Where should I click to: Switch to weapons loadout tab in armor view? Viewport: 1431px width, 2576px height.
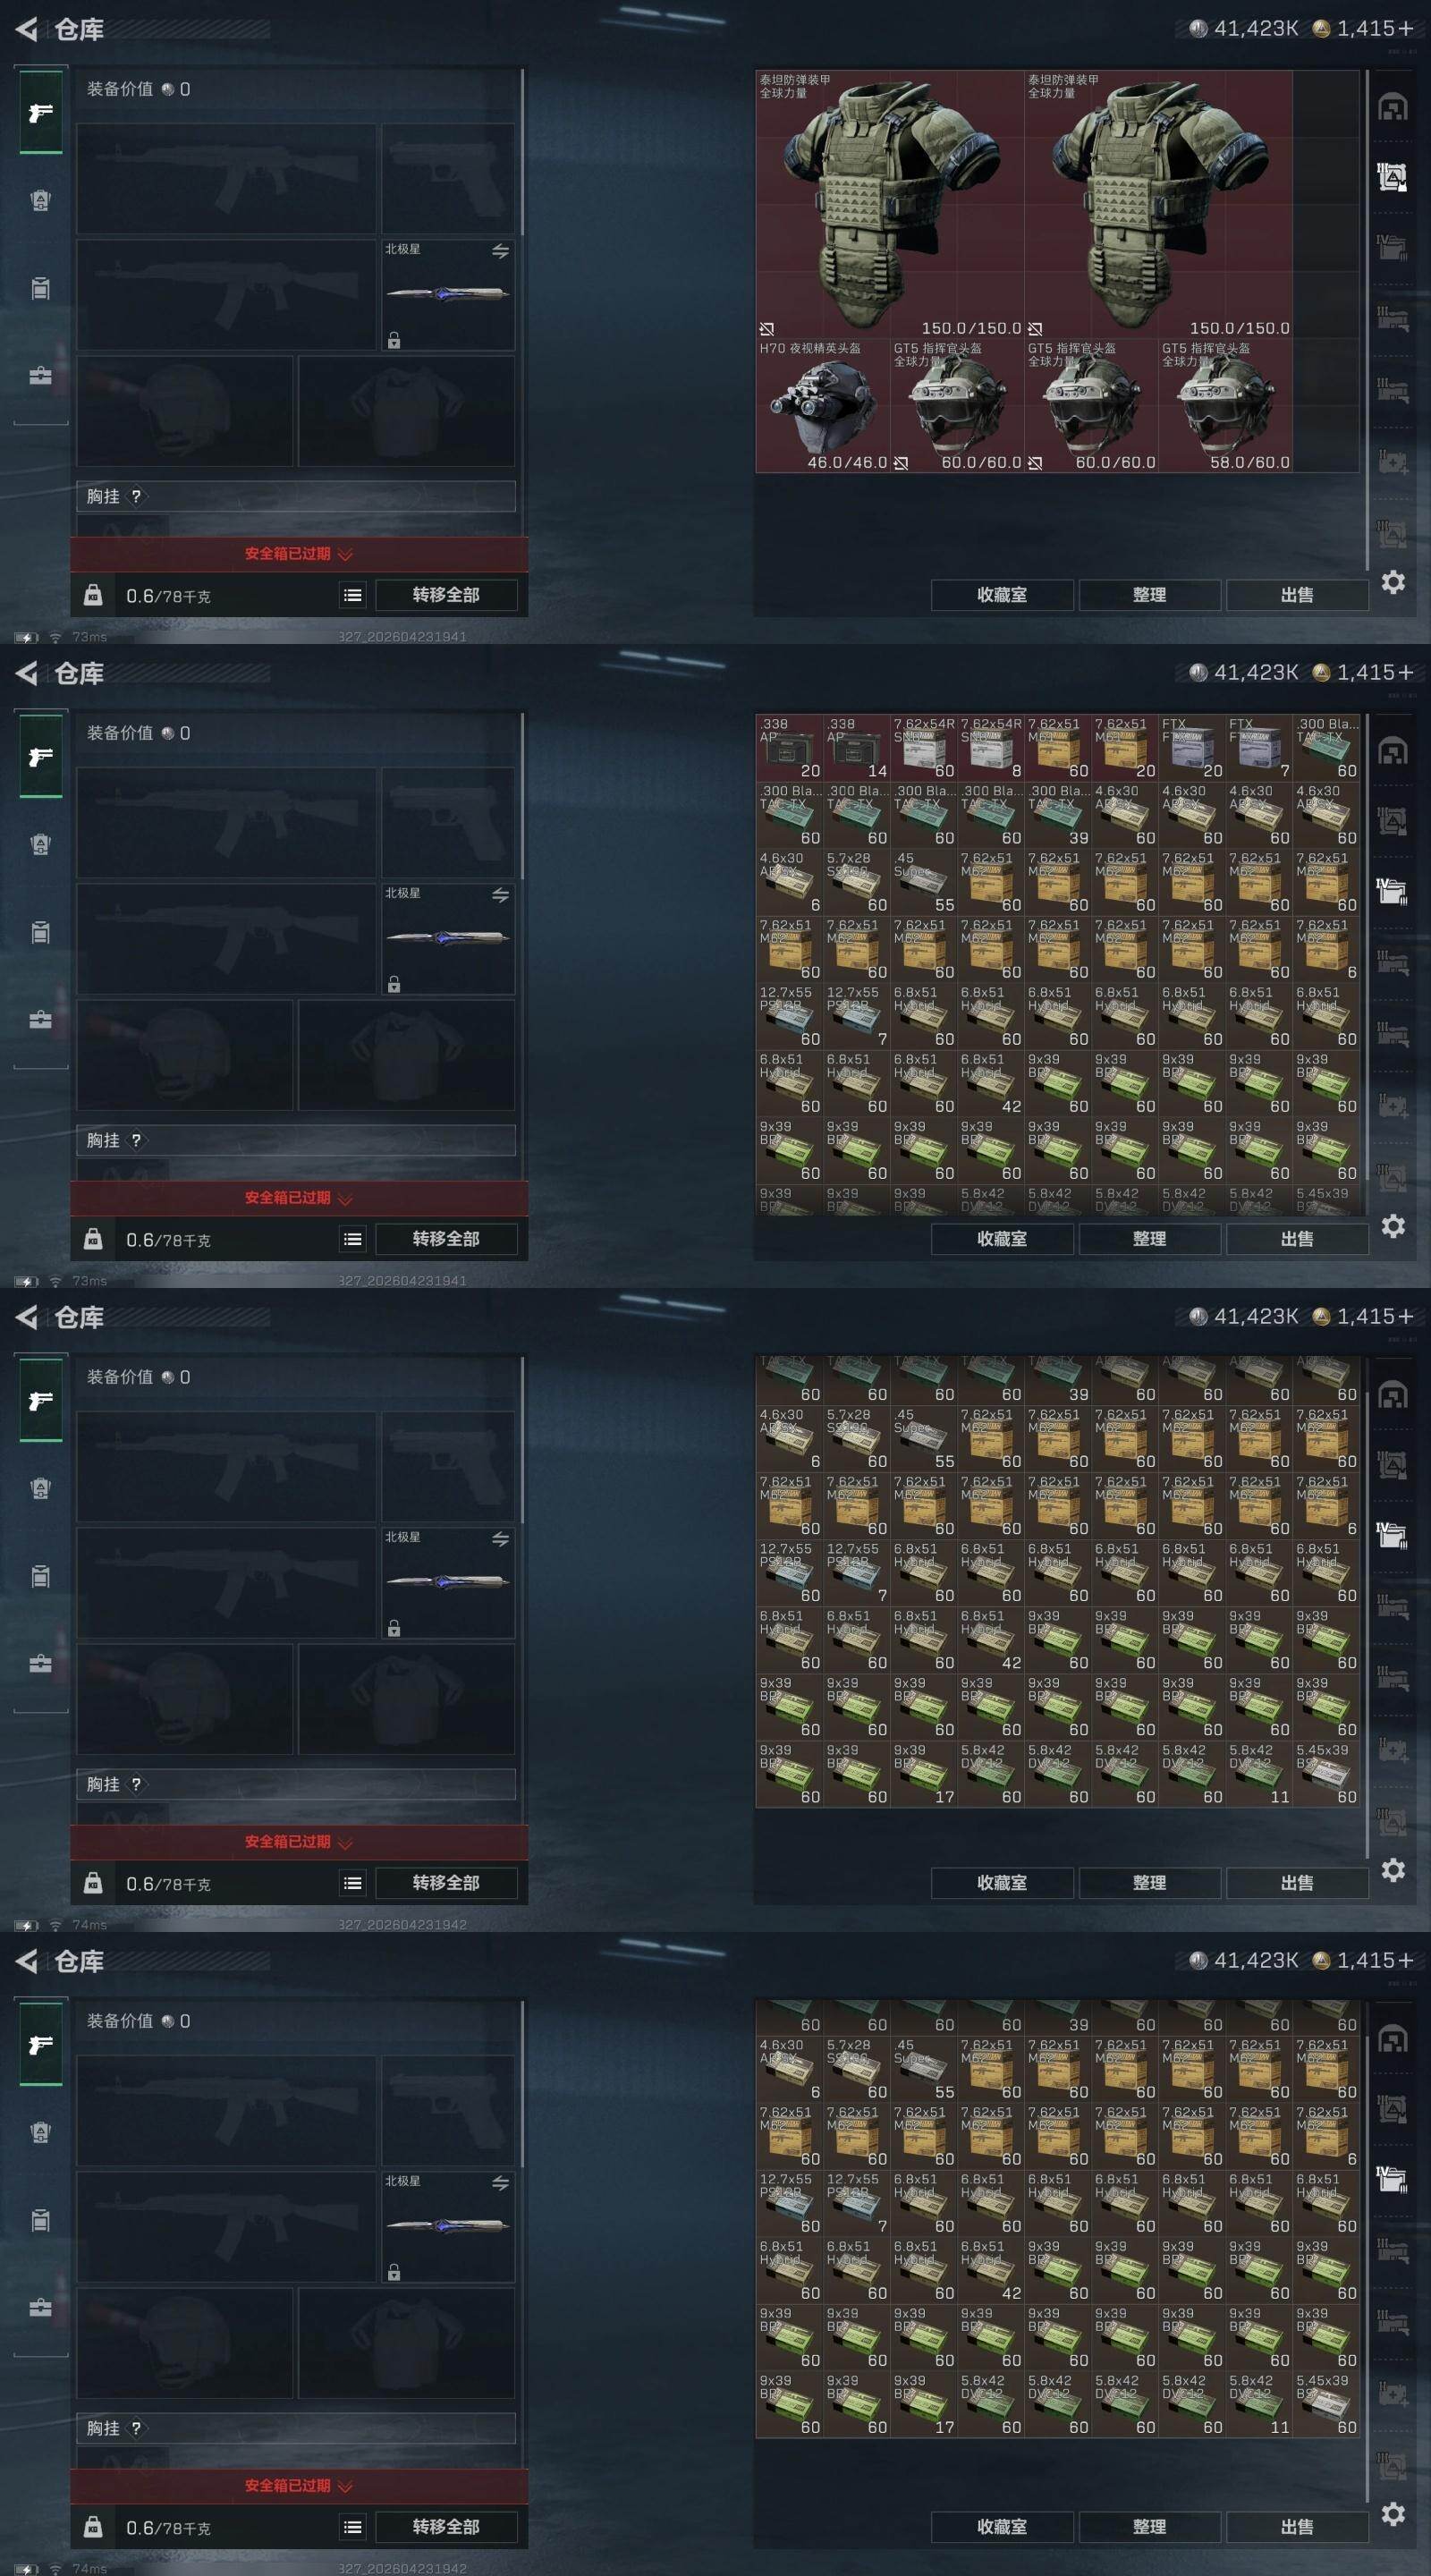coord(40,112)
